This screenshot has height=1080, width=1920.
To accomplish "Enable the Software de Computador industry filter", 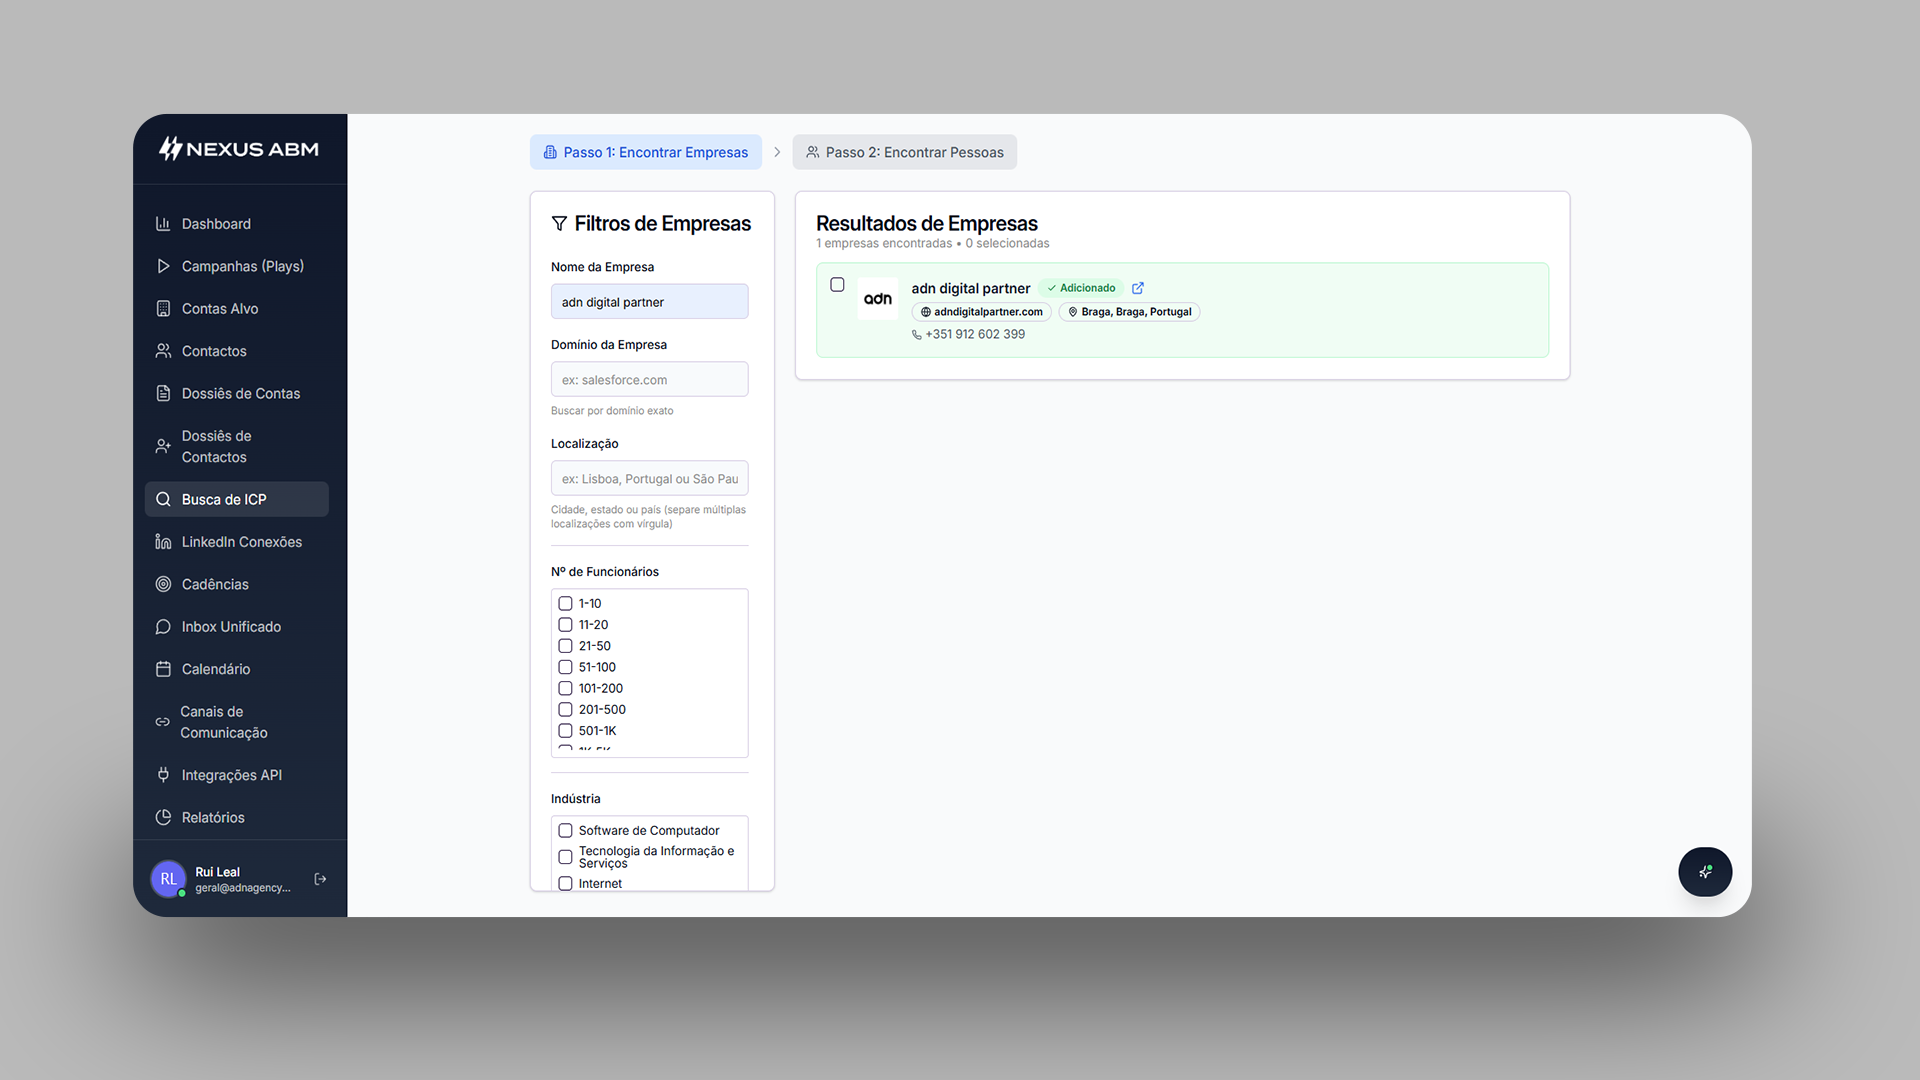I will 565,831.
